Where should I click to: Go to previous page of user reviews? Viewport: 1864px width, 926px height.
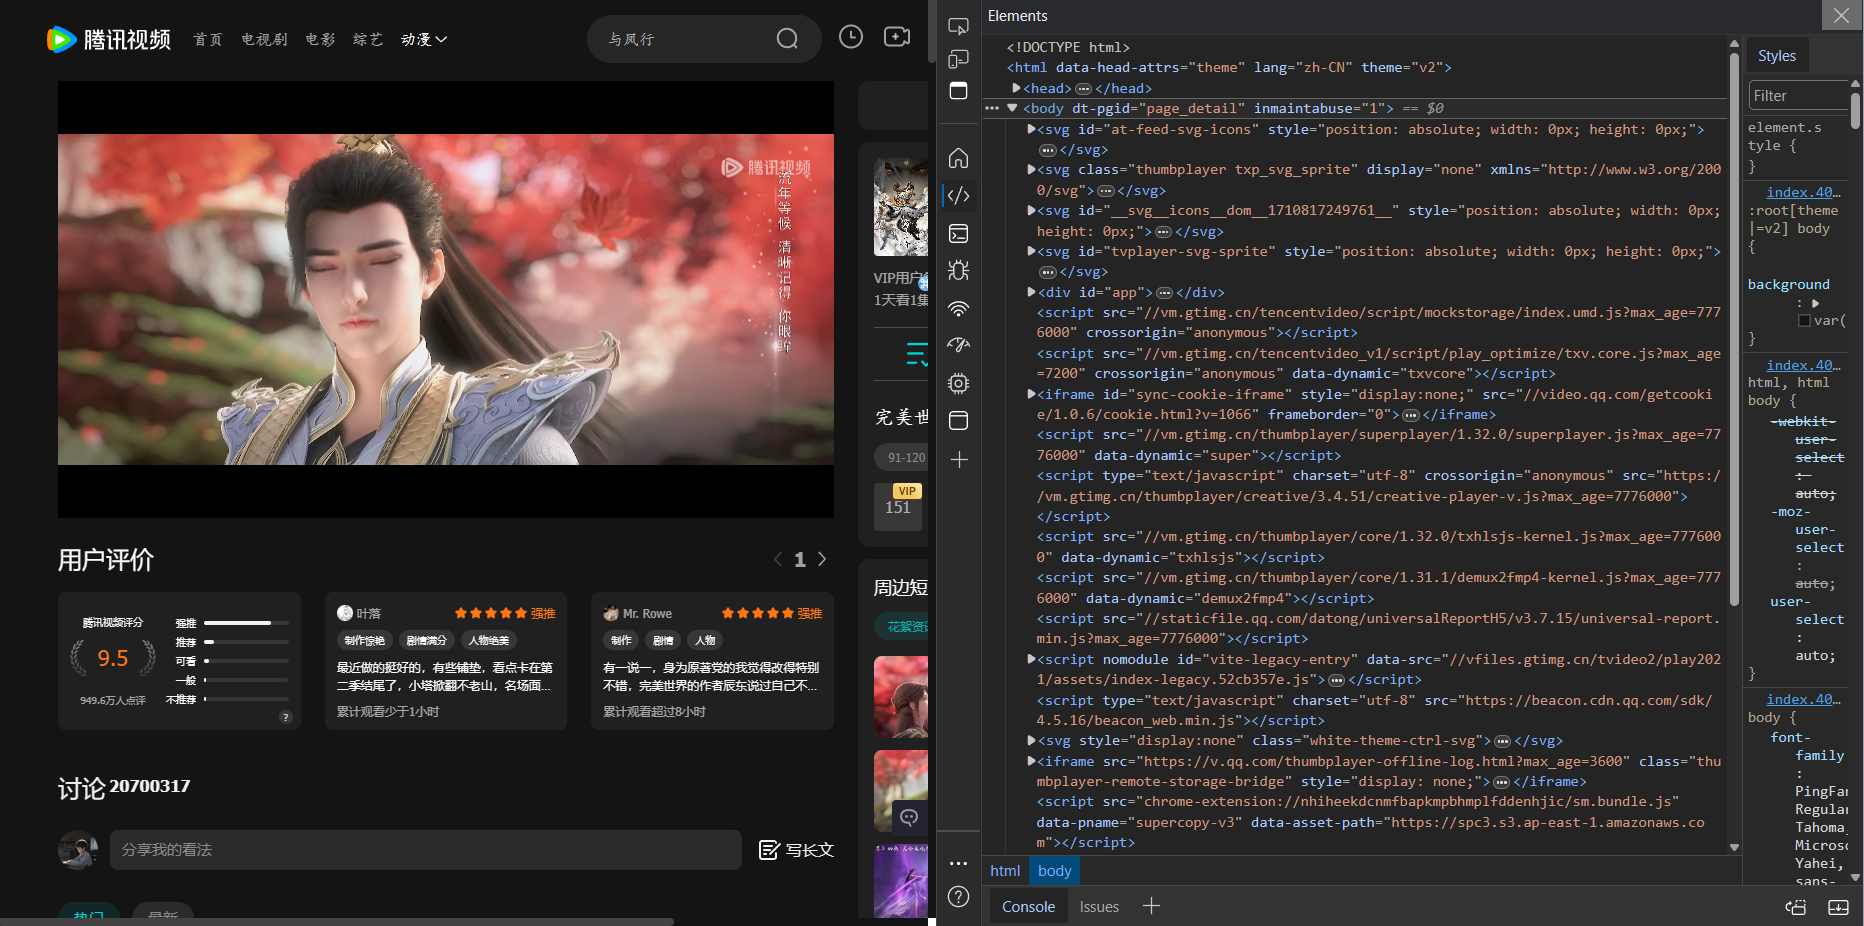coord(778,559)
